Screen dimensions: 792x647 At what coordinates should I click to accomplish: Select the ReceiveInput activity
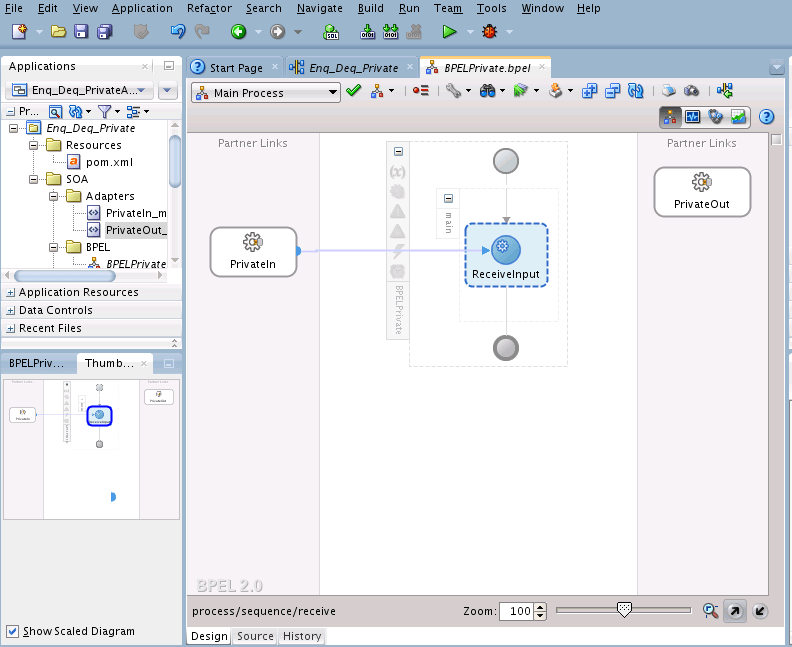[506, 256]
